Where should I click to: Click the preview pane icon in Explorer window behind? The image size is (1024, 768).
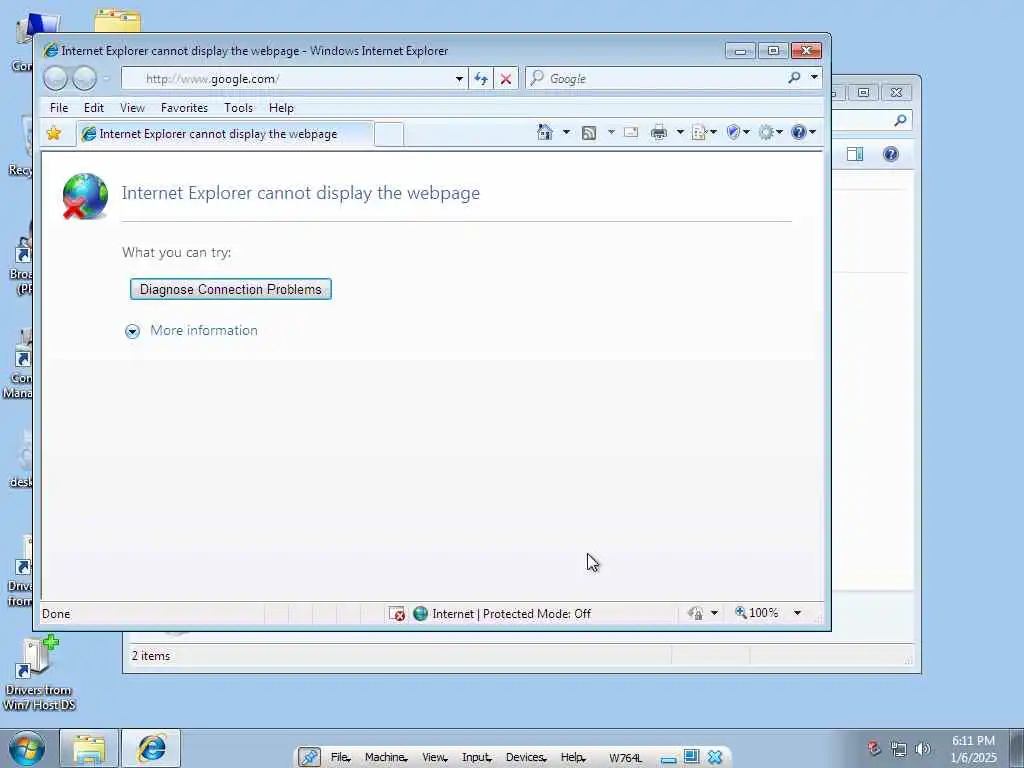(x=855, y=154)
